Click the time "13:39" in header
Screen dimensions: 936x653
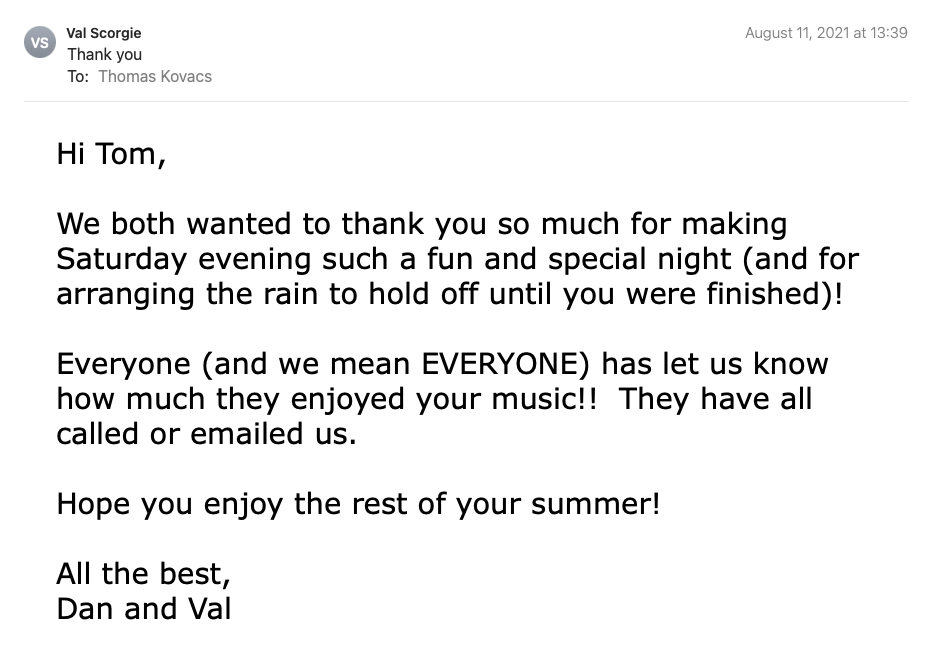pos(887,33)
